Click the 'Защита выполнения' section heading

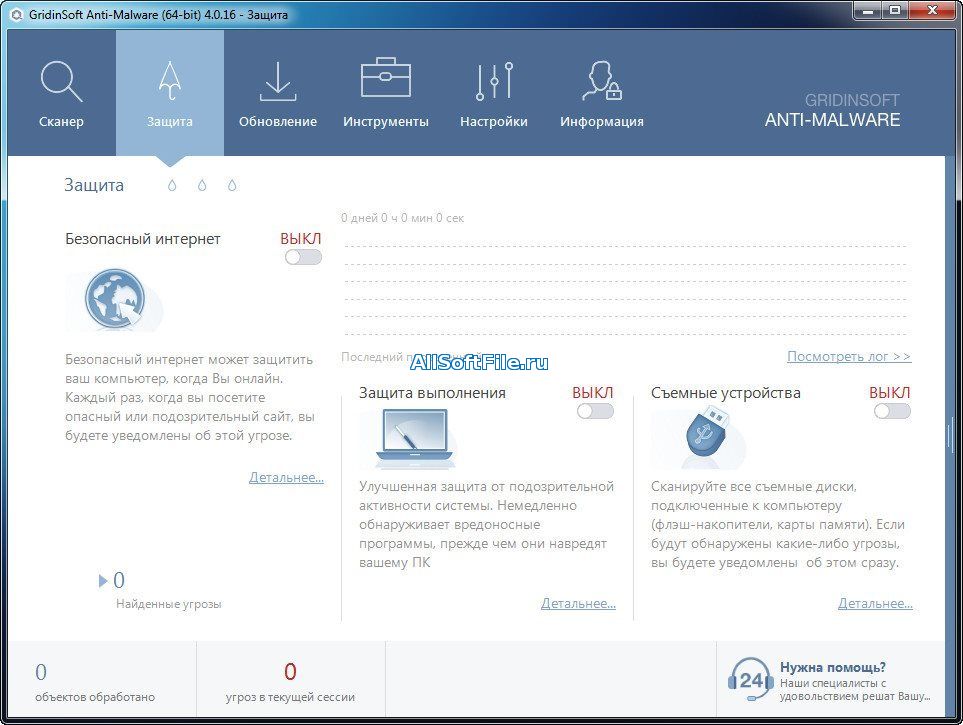point(432,393)
